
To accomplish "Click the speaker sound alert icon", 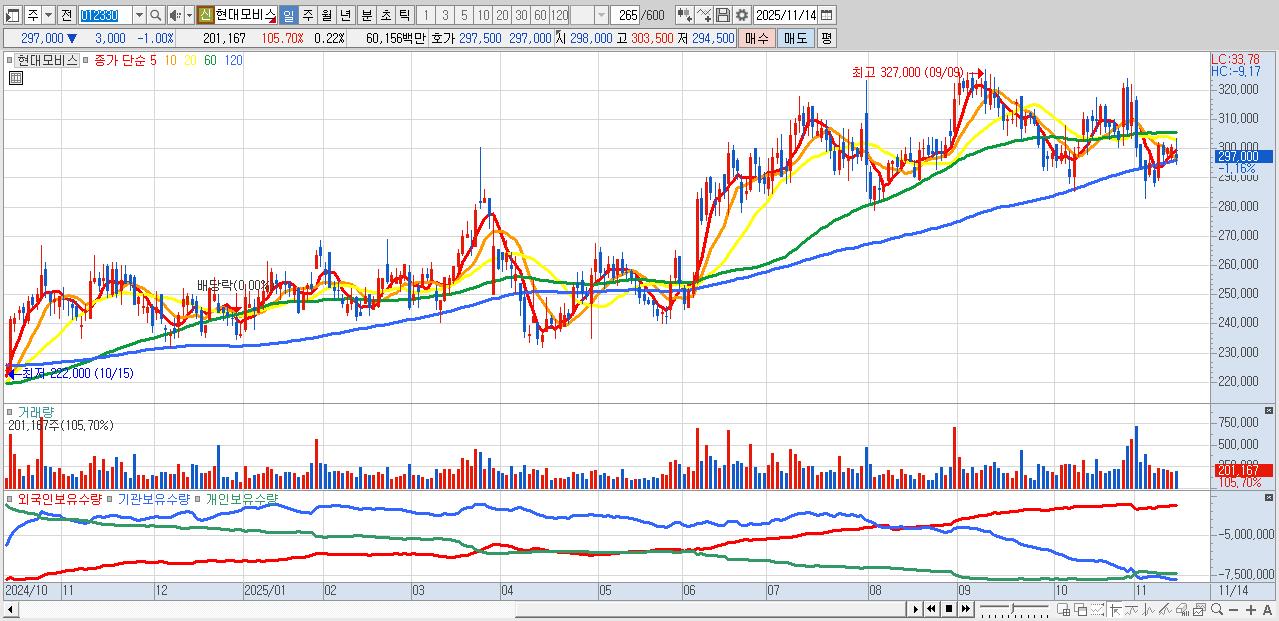I will [x=174, y=15].
